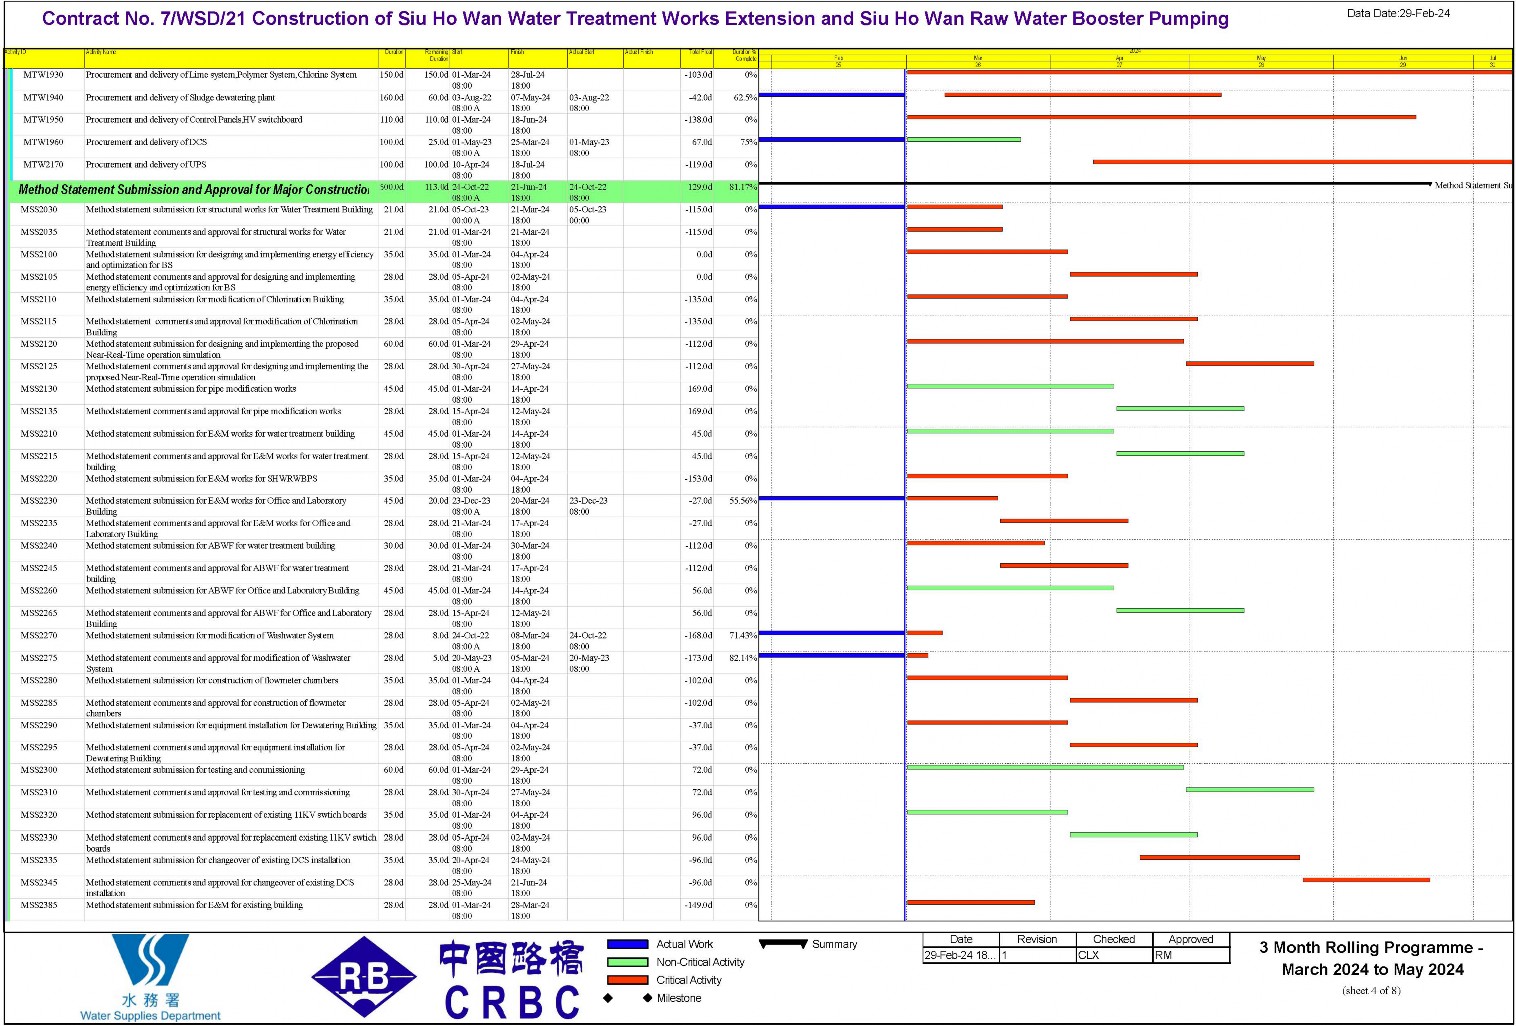Select activity ID MSS2130
Image resolution: width=1516 pixels, height=1026 pixels.
coord(39,389)
